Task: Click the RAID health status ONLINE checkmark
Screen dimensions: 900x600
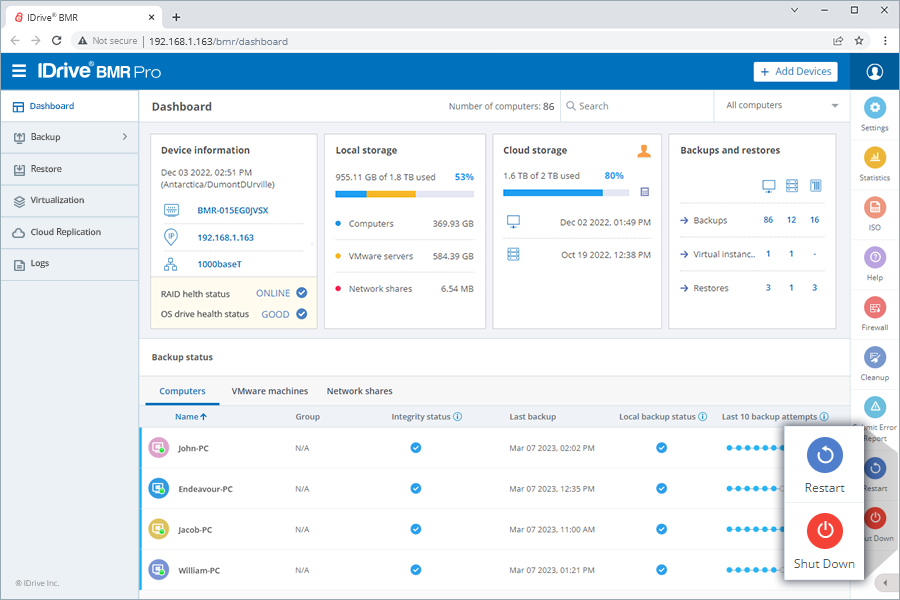Action: pyautogui.click(x=301, y=293)
